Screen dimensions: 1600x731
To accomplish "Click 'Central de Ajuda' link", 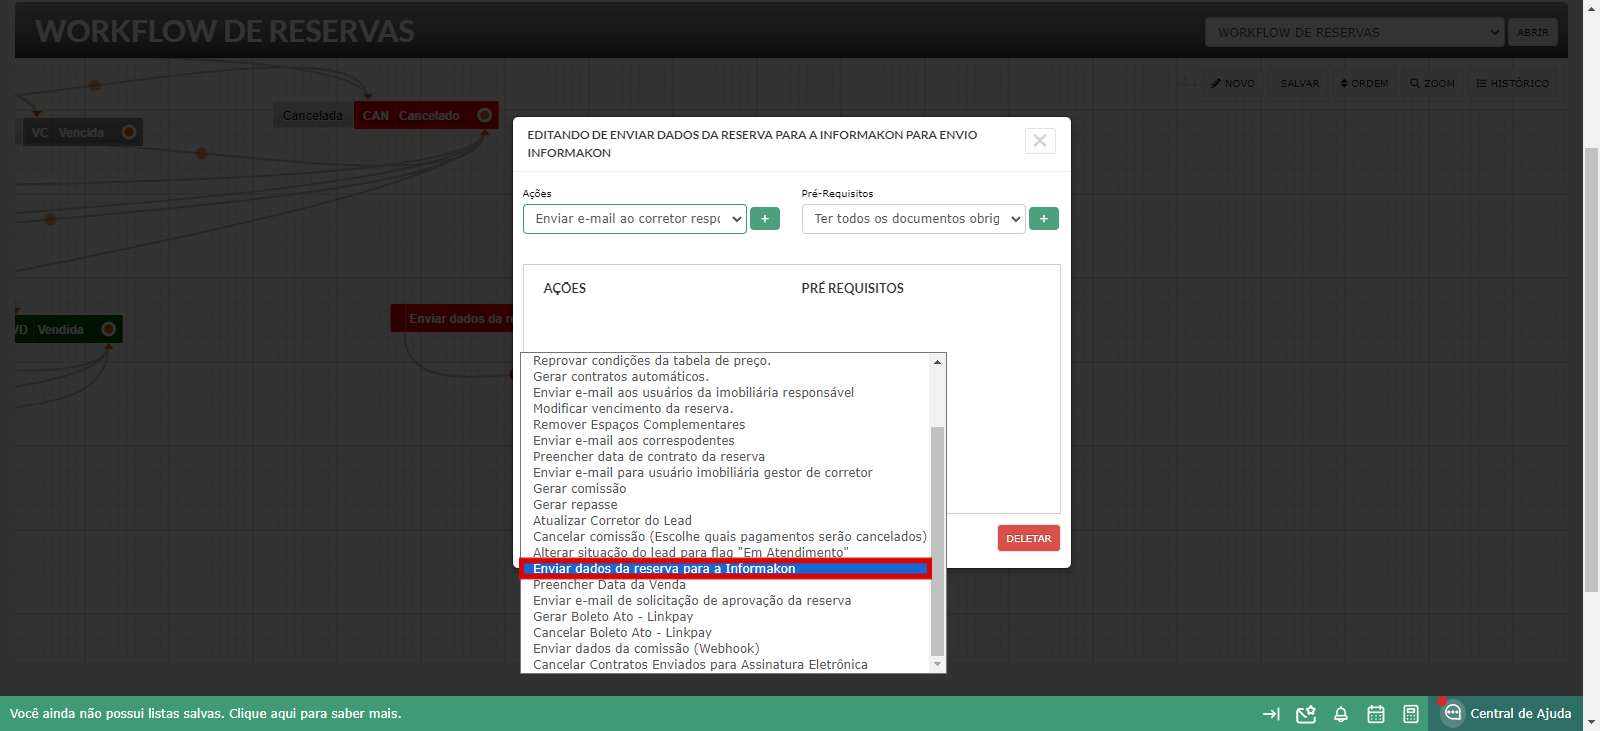I will 1520,714.
